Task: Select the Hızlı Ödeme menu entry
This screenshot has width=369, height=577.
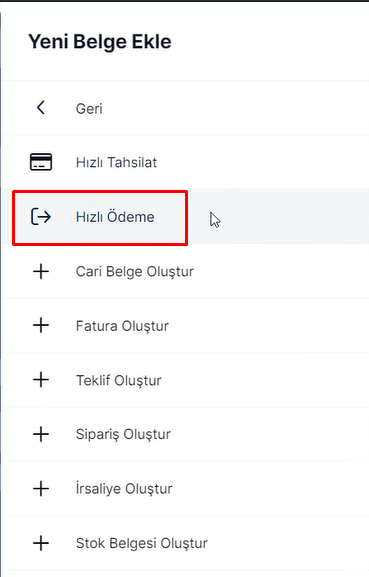Action: pos(115,217)
